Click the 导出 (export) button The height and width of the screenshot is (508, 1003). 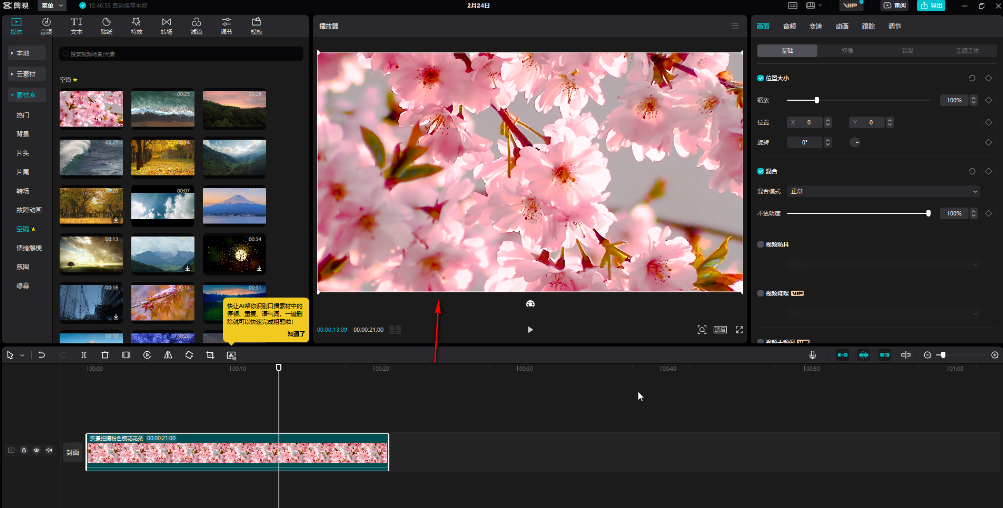pos(930,5)
